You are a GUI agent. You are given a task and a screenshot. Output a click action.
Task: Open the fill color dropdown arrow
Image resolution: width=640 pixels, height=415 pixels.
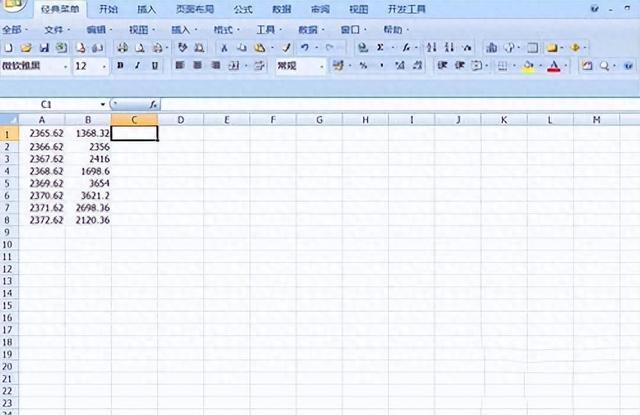(x=540, y=66)
